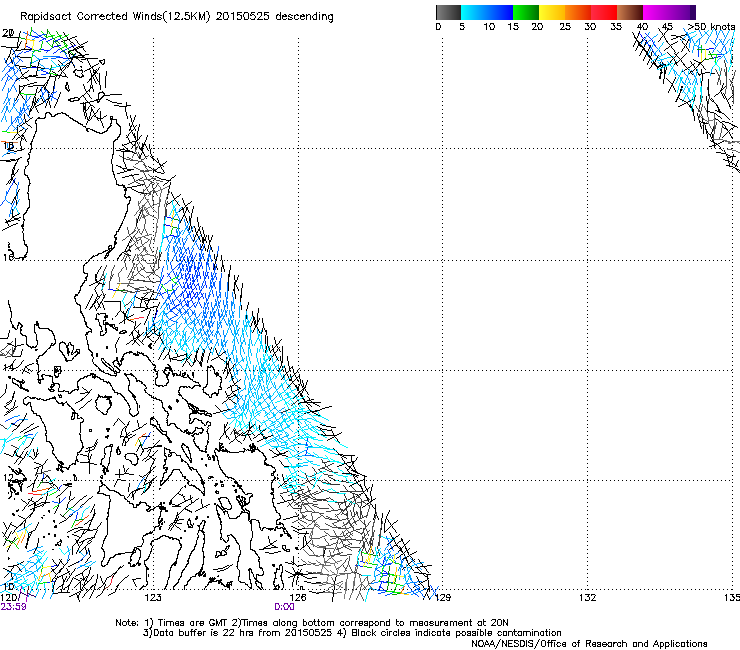
Task: Click the "Data buffer is 22 hrs" note line
Action: 352,633
